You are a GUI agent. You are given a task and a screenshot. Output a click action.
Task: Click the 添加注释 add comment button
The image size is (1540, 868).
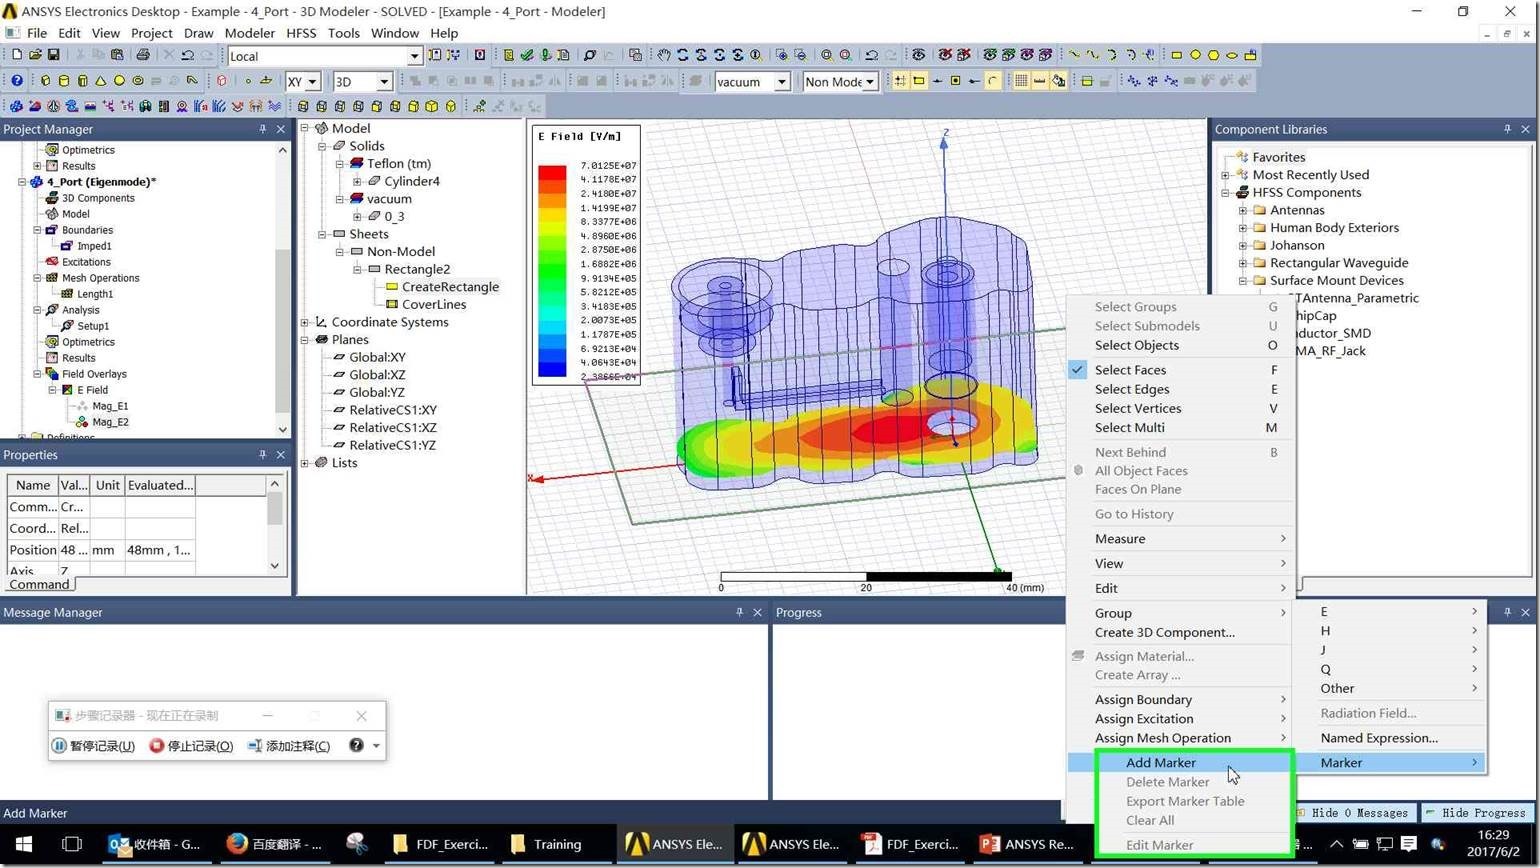pyautogui.click(x=288, y=746)
